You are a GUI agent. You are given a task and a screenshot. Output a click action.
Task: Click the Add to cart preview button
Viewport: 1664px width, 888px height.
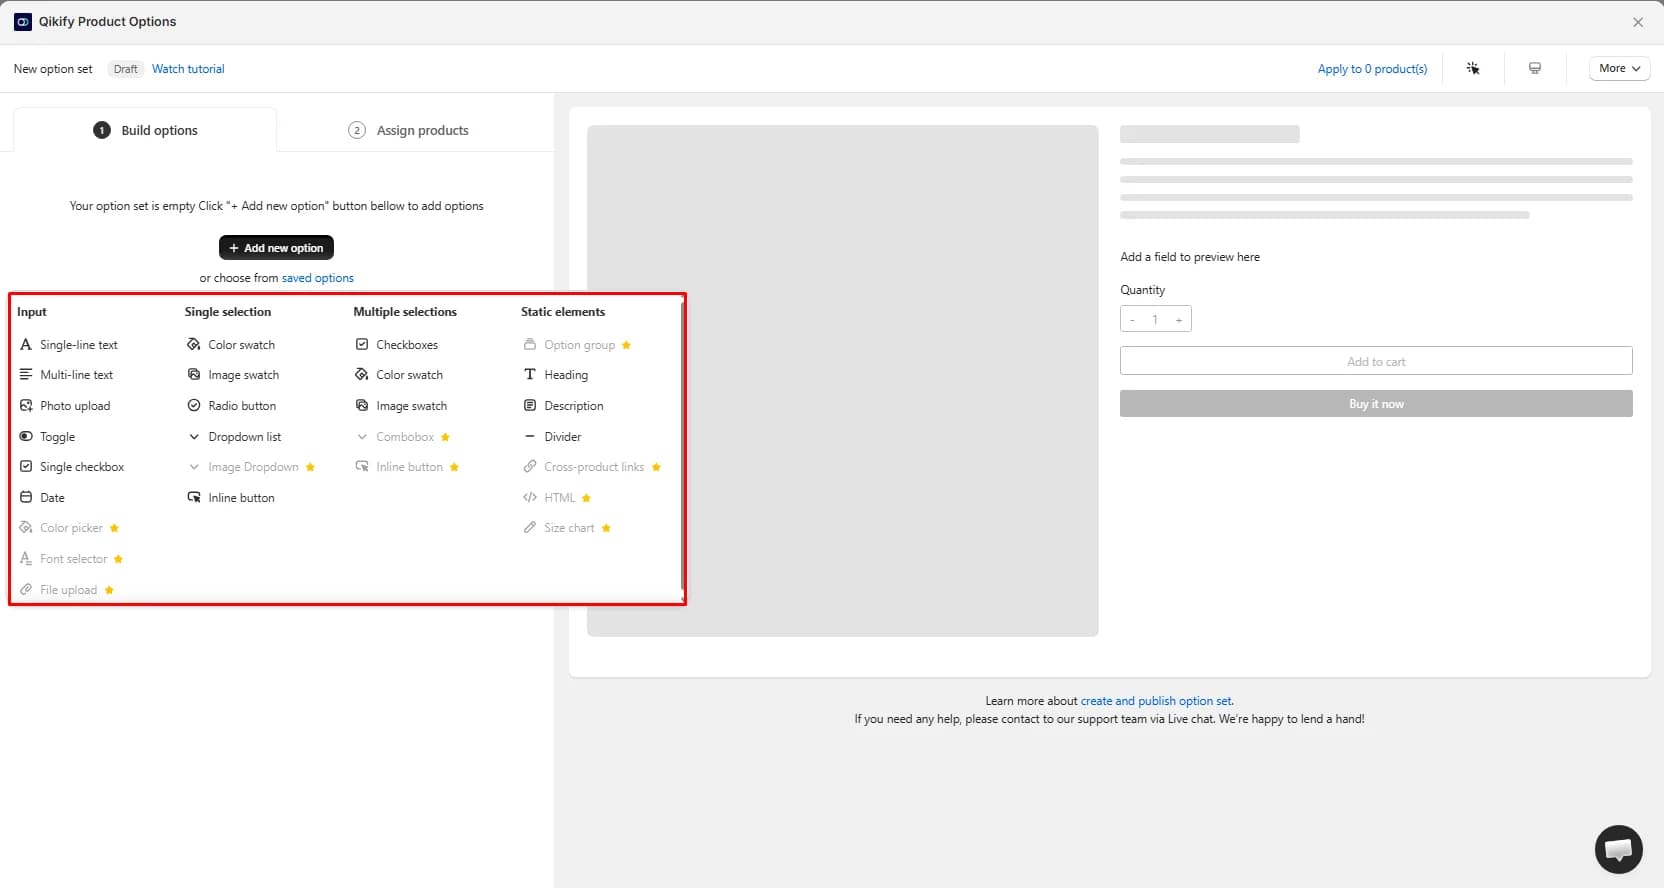[1376, 361]
